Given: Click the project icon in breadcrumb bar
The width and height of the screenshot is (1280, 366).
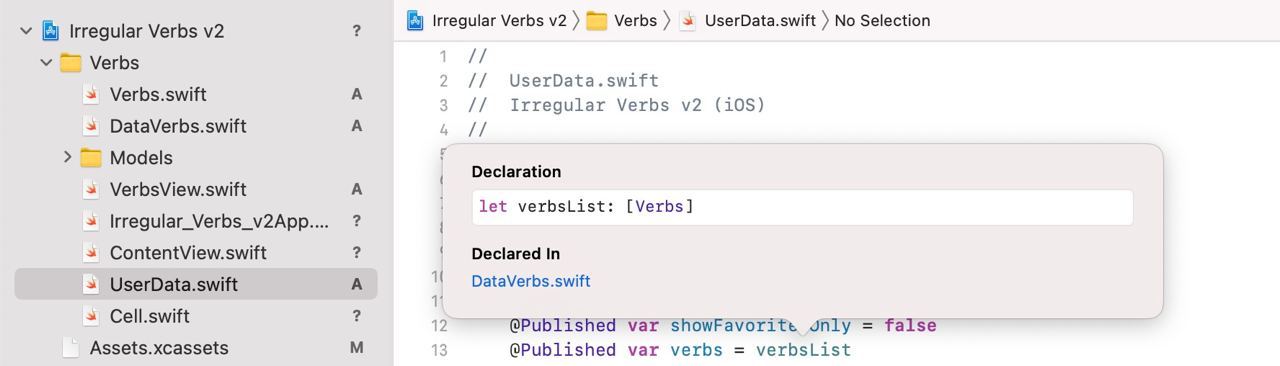Looking at the screenshot, I should click(x=416, y=20).
